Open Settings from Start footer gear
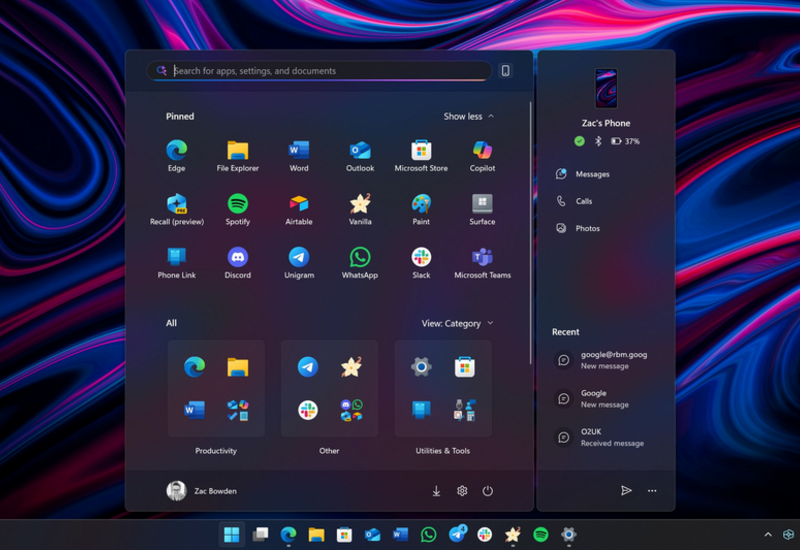Image resolution: width=800 pixels, height=550 pixels. 462,491
